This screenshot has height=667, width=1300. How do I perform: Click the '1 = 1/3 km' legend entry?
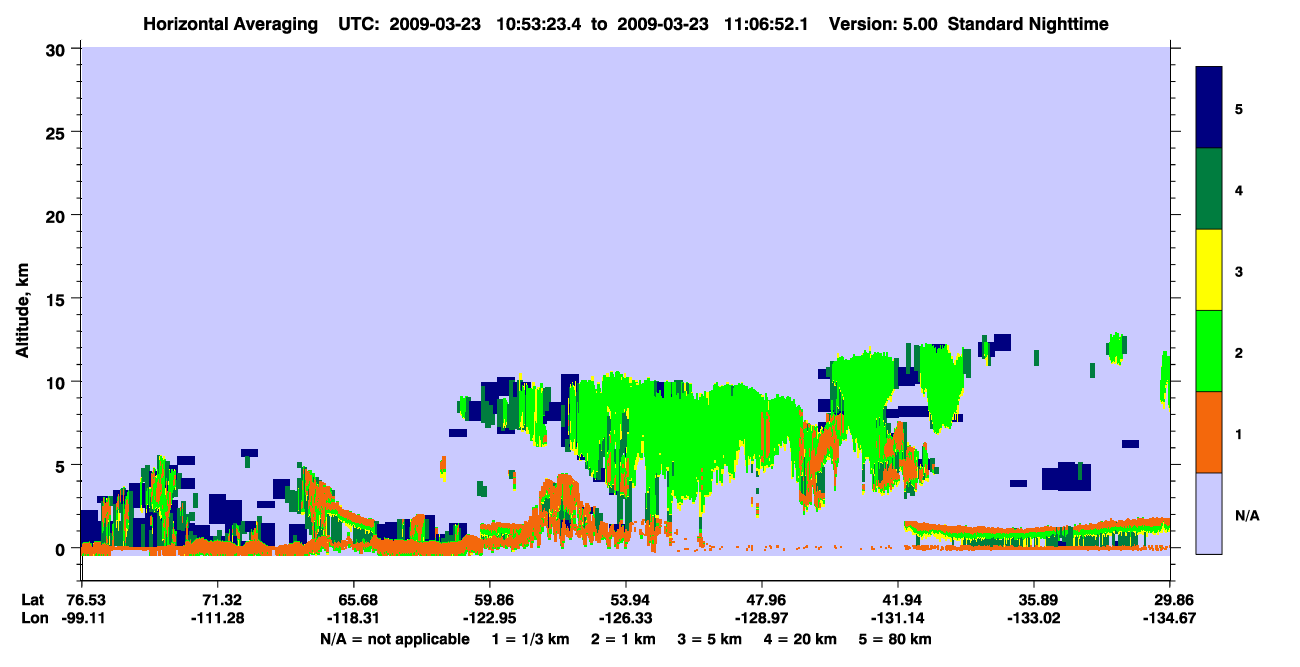tap(531, 639)
